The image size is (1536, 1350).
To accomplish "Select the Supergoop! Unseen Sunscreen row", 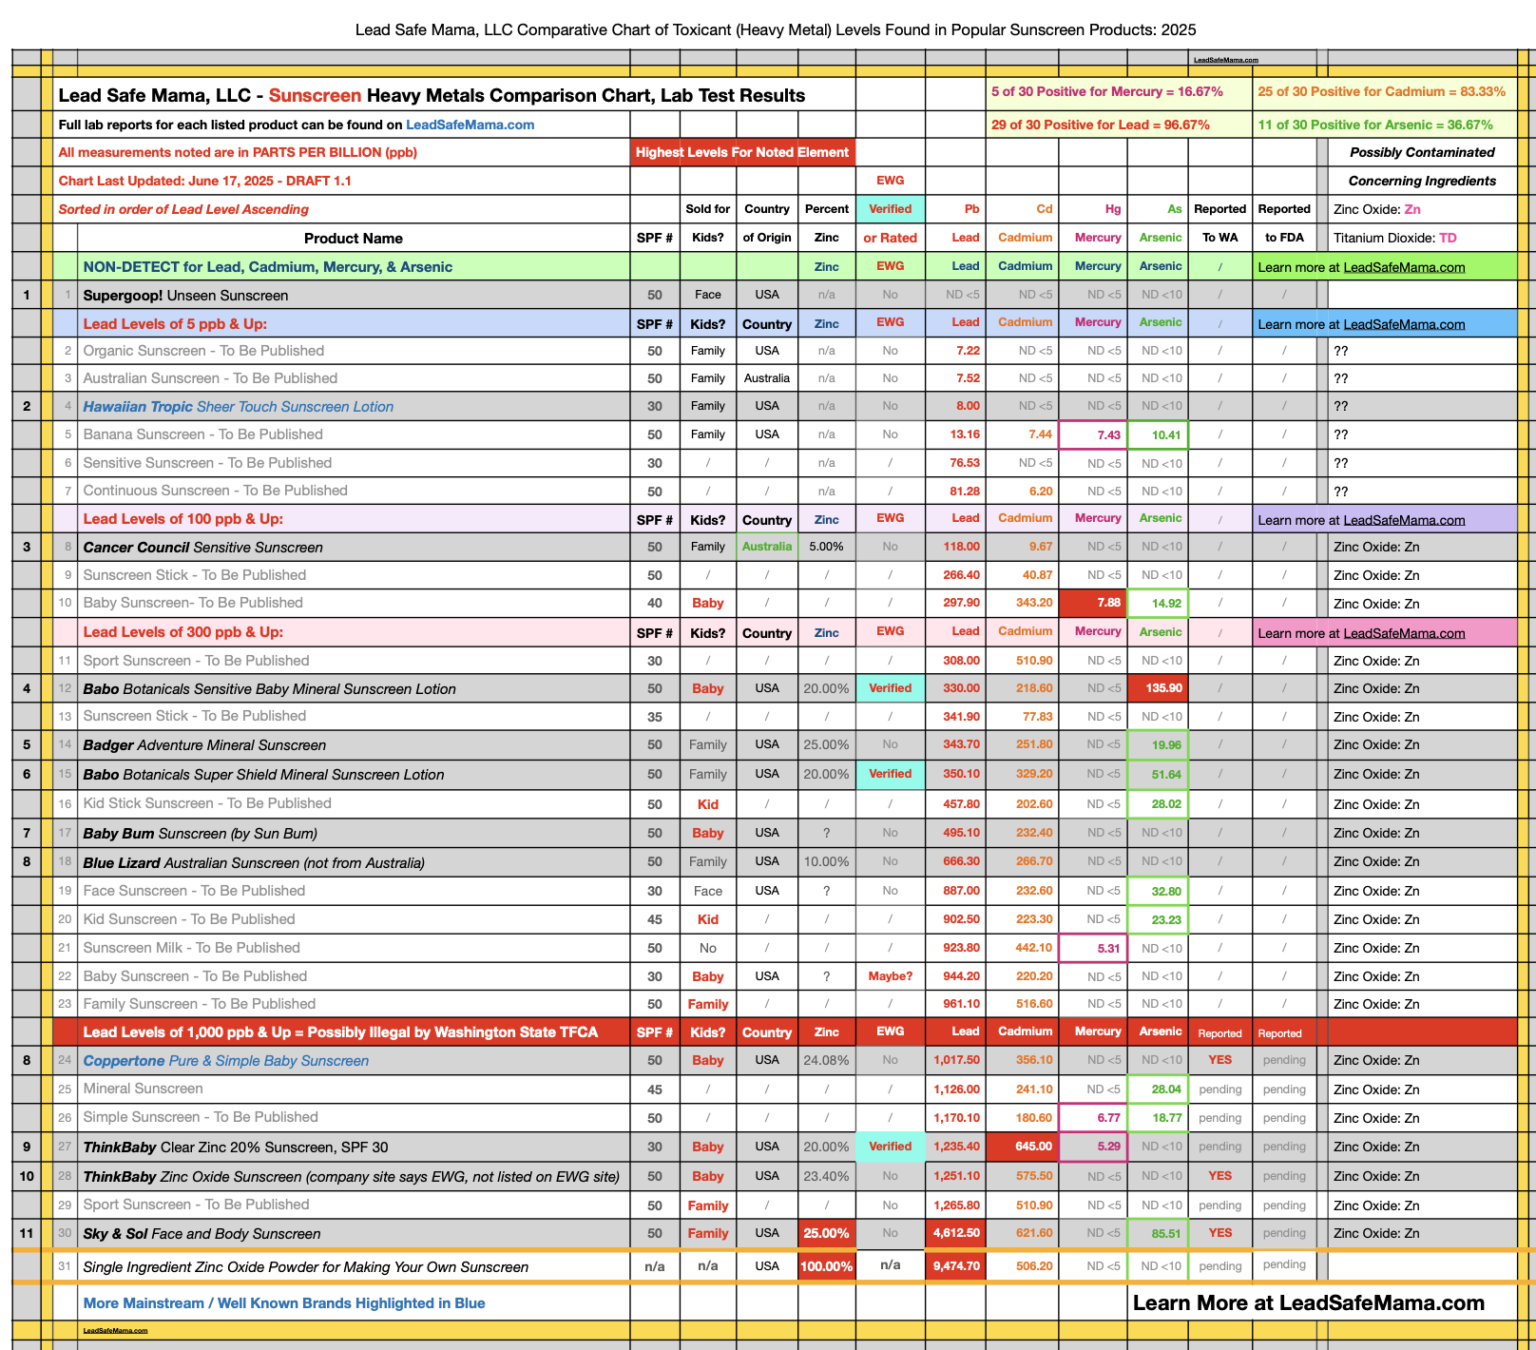I will 185,295.
